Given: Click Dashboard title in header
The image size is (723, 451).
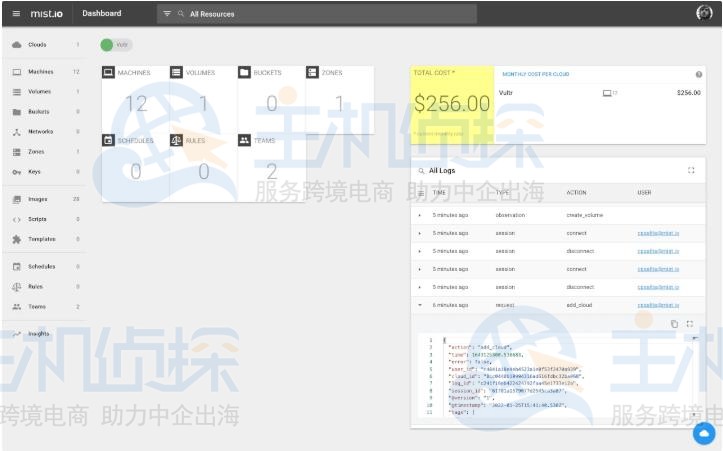Looking at the screenshot, I should (x=102, y=13).
